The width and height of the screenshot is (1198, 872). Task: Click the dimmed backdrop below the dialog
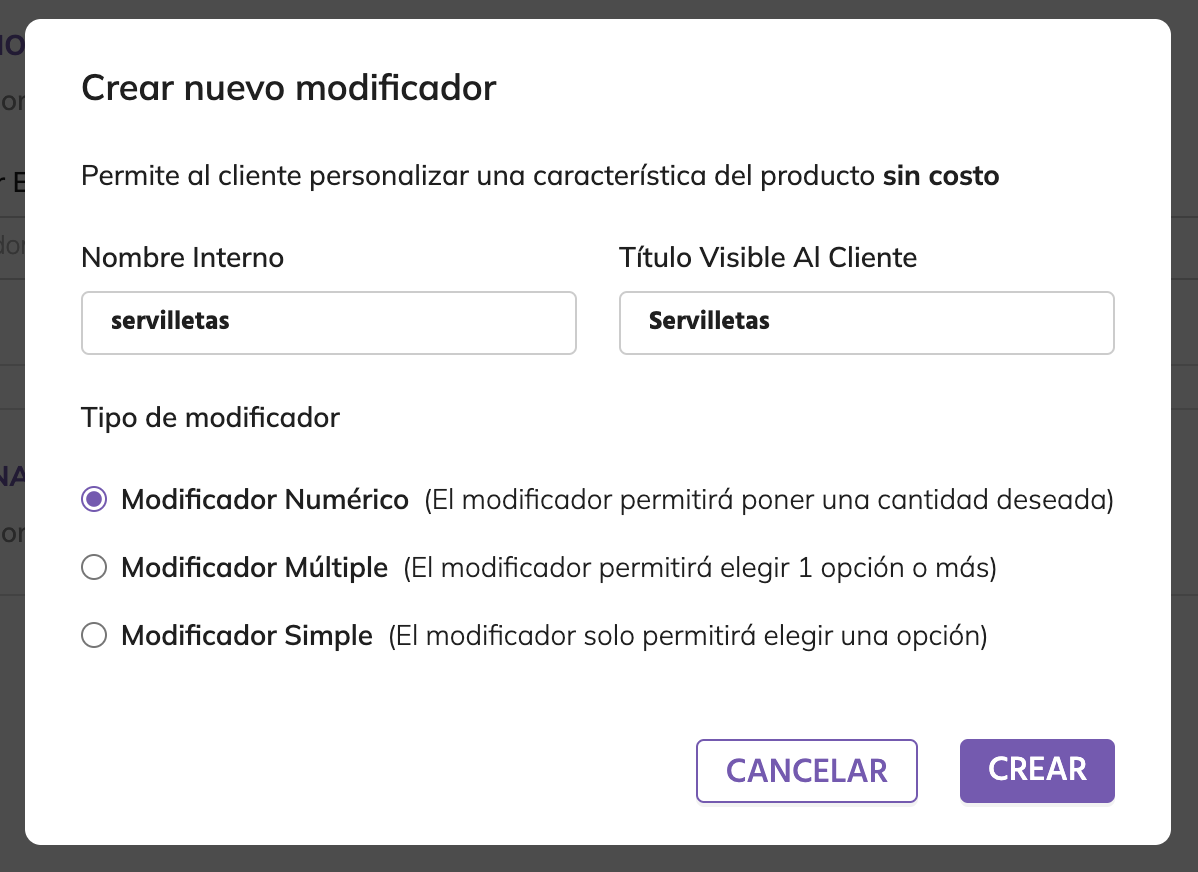click(600, 859)
